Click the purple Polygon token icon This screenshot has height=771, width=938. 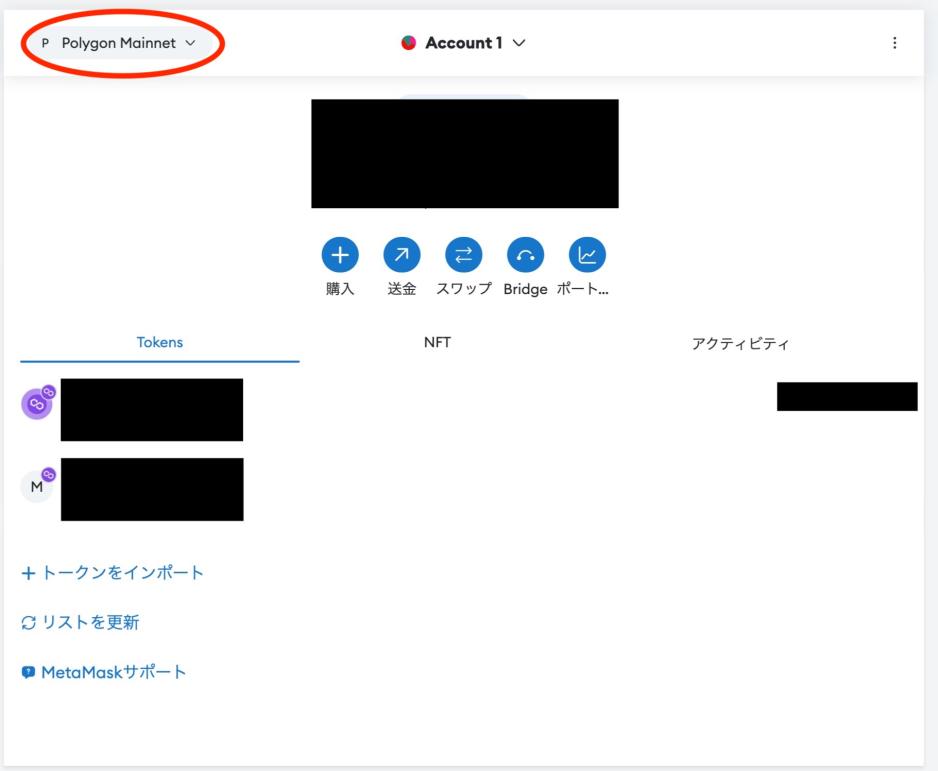point(37,403)
